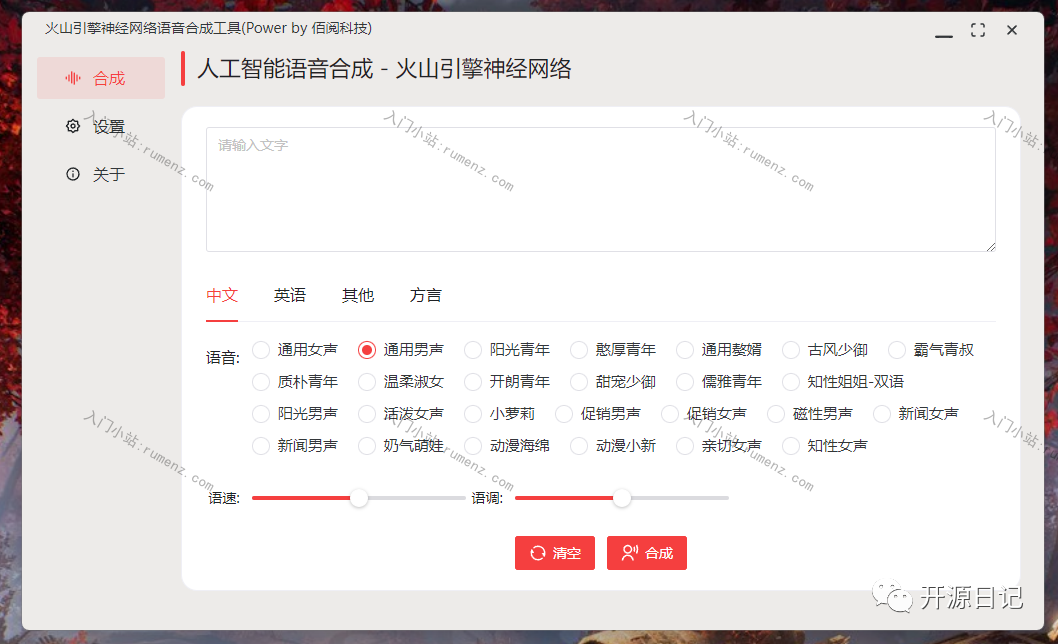Click the speaking-person icon in 合成 button
This screenshot has height=644, width=1058.
630,553
